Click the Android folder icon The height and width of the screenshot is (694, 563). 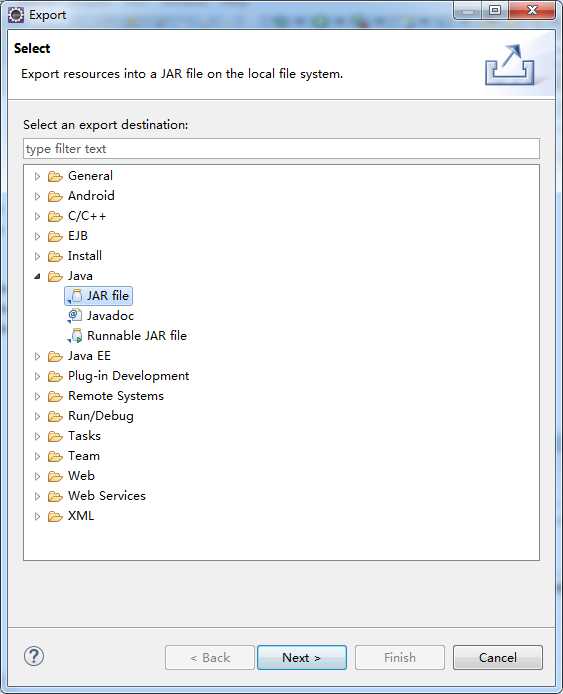(55, 196)
